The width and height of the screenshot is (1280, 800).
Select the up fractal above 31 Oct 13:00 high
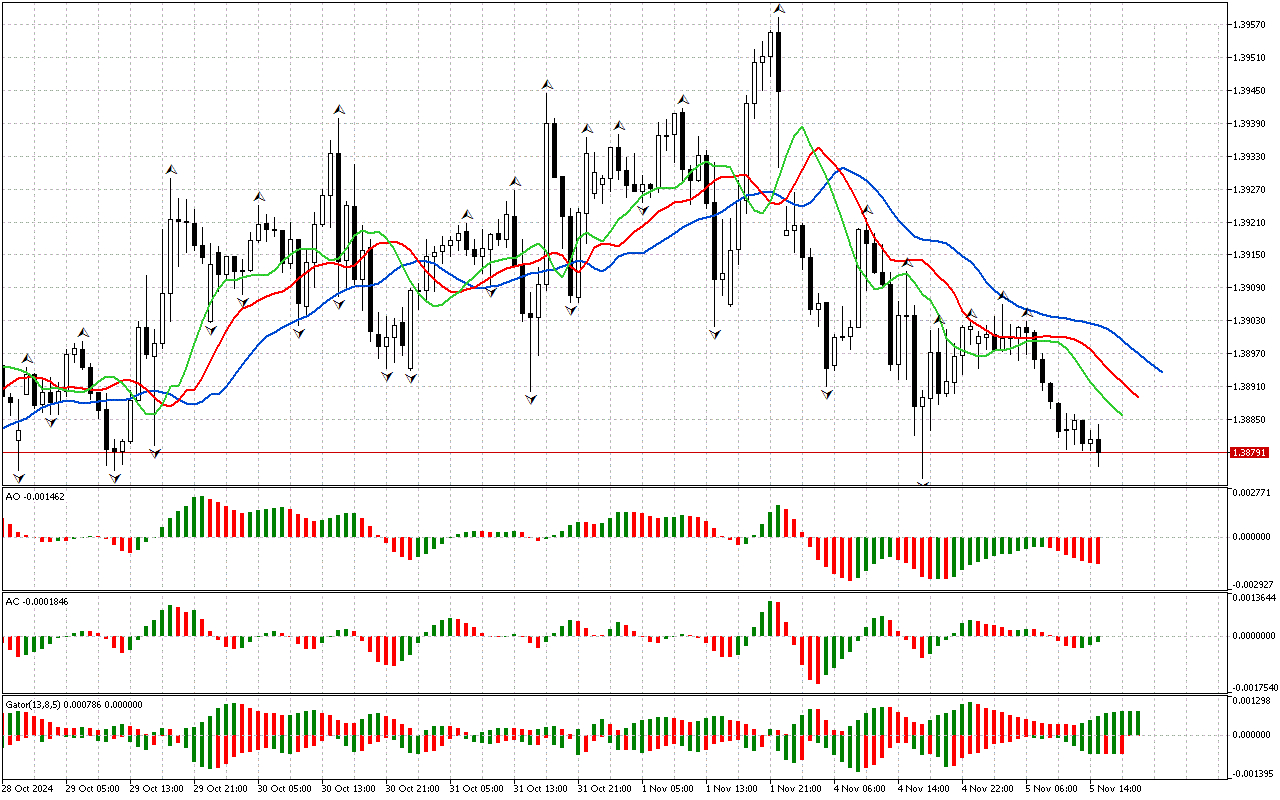click(547, 85)
